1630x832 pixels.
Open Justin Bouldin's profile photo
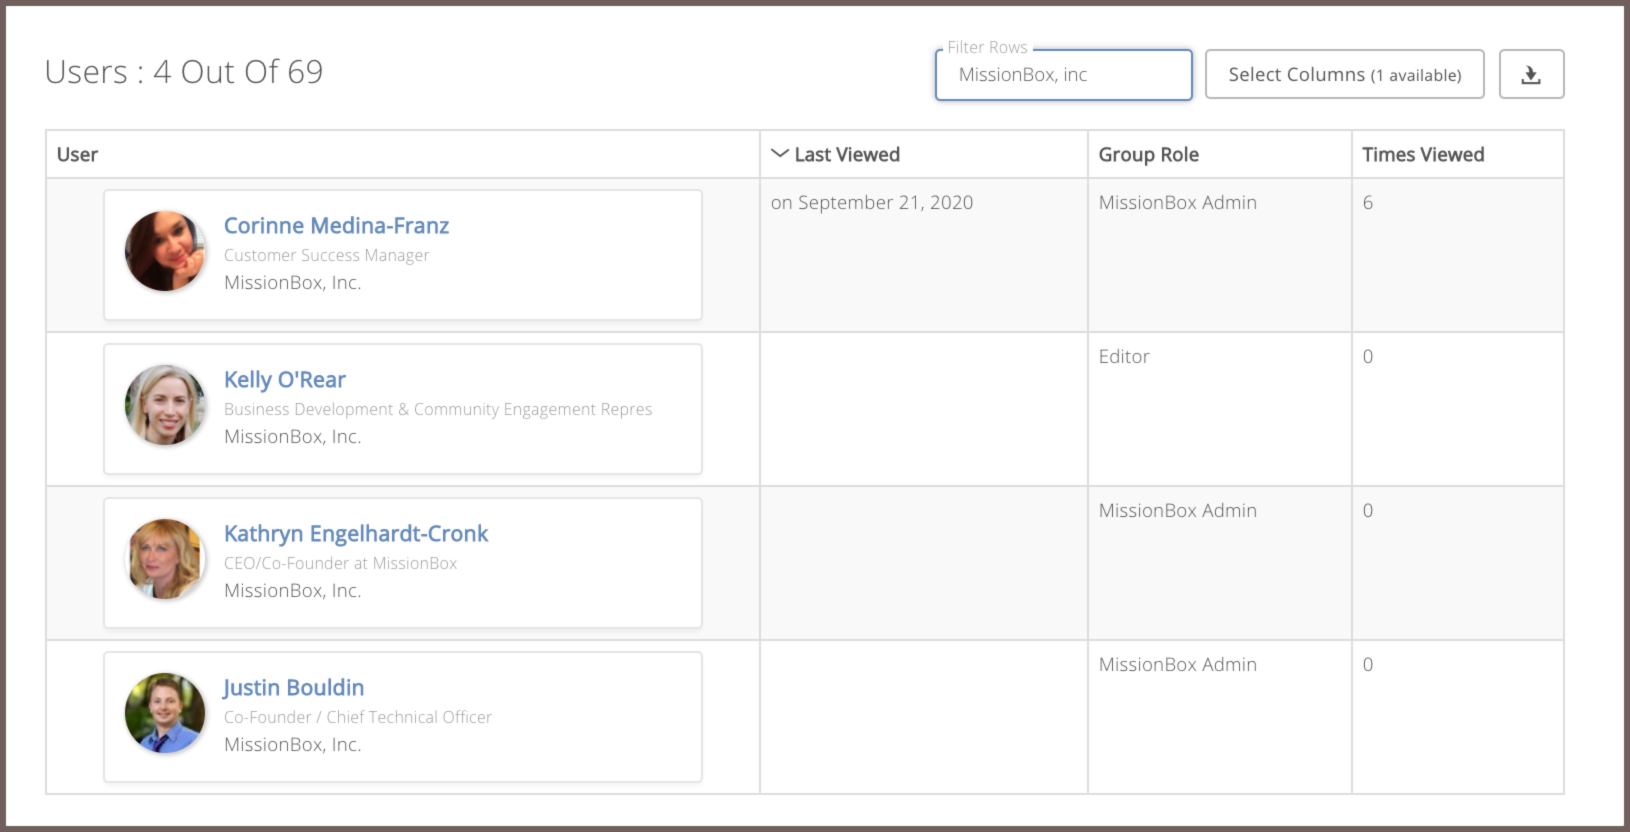tap(165, 713)
